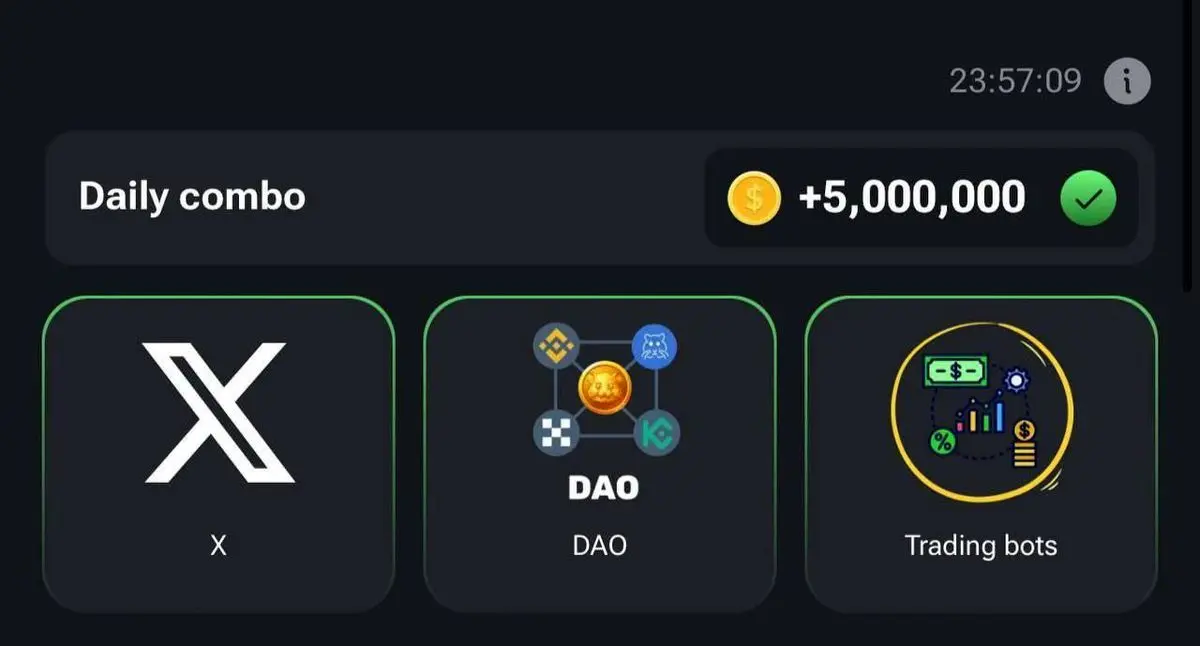The width and height of the screenshot is (1200, 646).
Task: Click the 23:57:09 countdown timer
Action: 1015,81
